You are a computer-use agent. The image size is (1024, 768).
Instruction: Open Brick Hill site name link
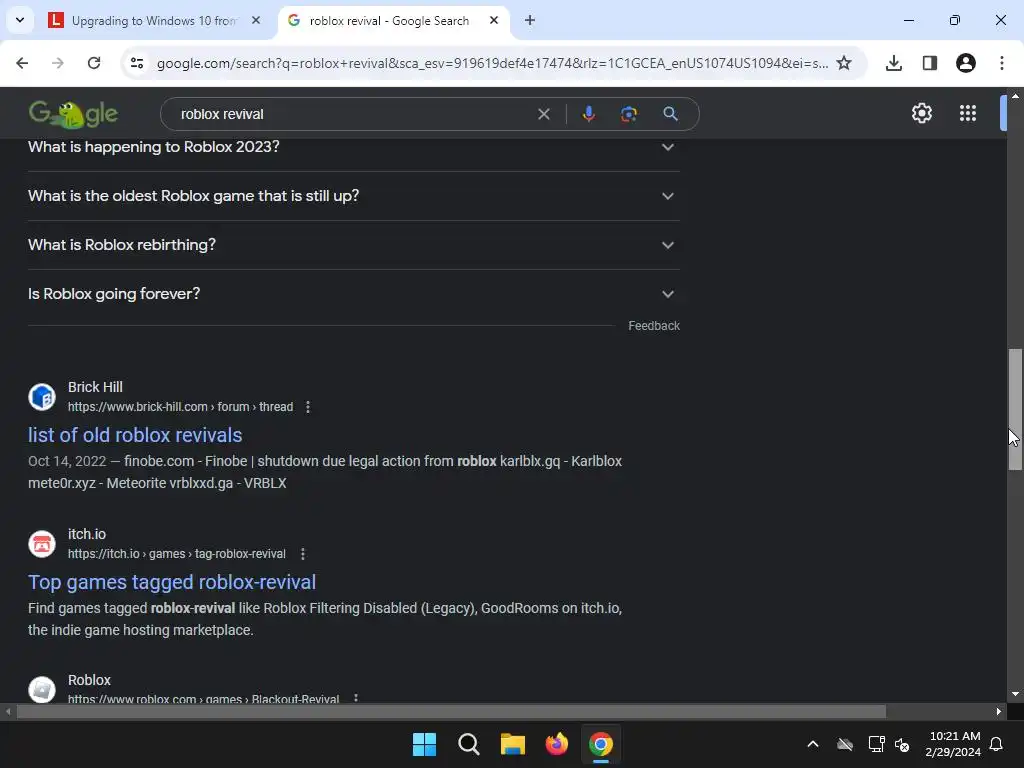95,387
